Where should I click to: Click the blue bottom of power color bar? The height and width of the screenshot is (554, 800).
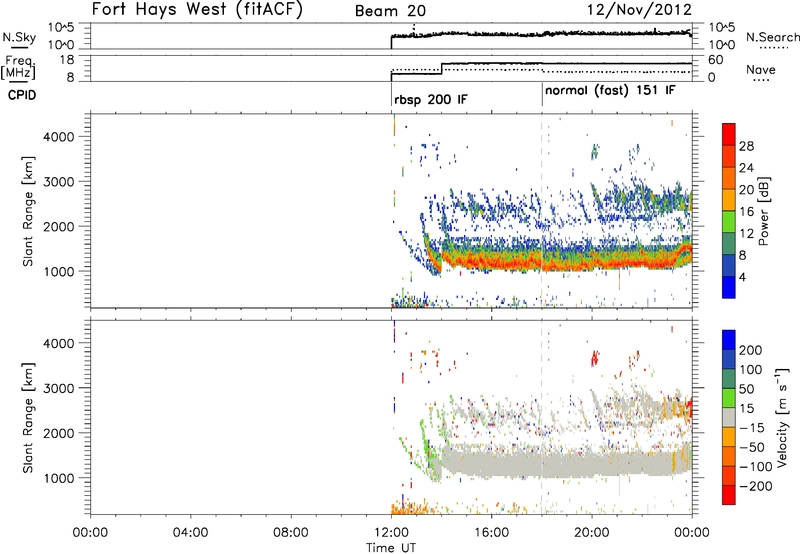tap(729, 287)
